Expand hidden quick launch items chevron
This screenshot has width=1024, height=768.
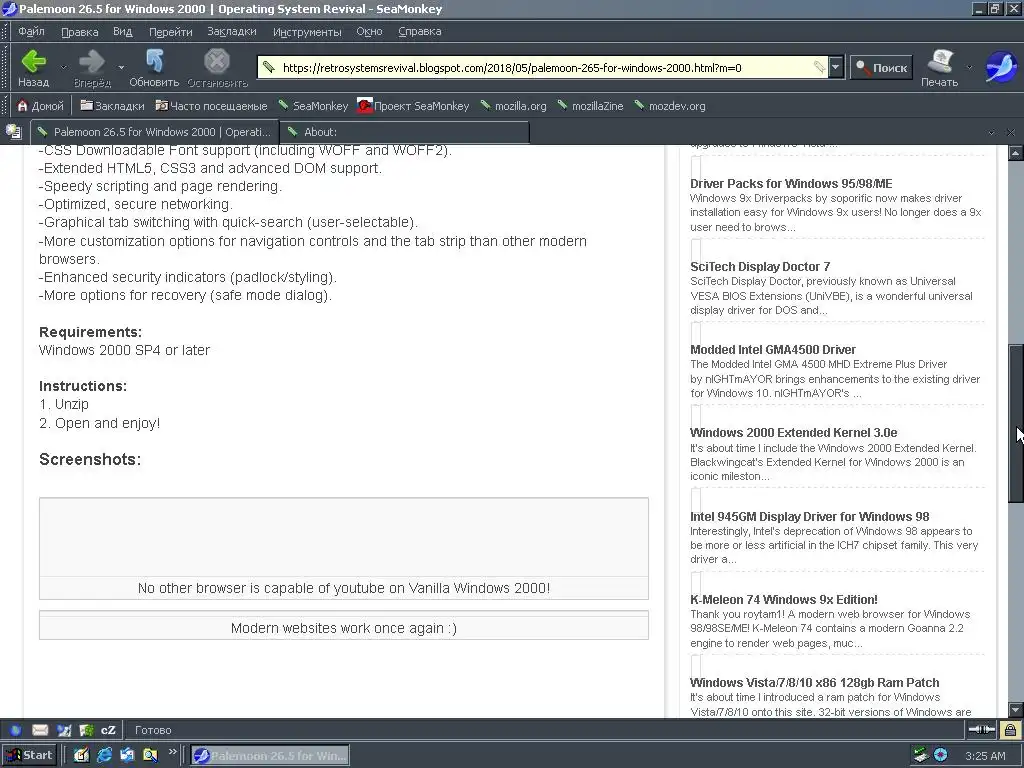(172, 752)
